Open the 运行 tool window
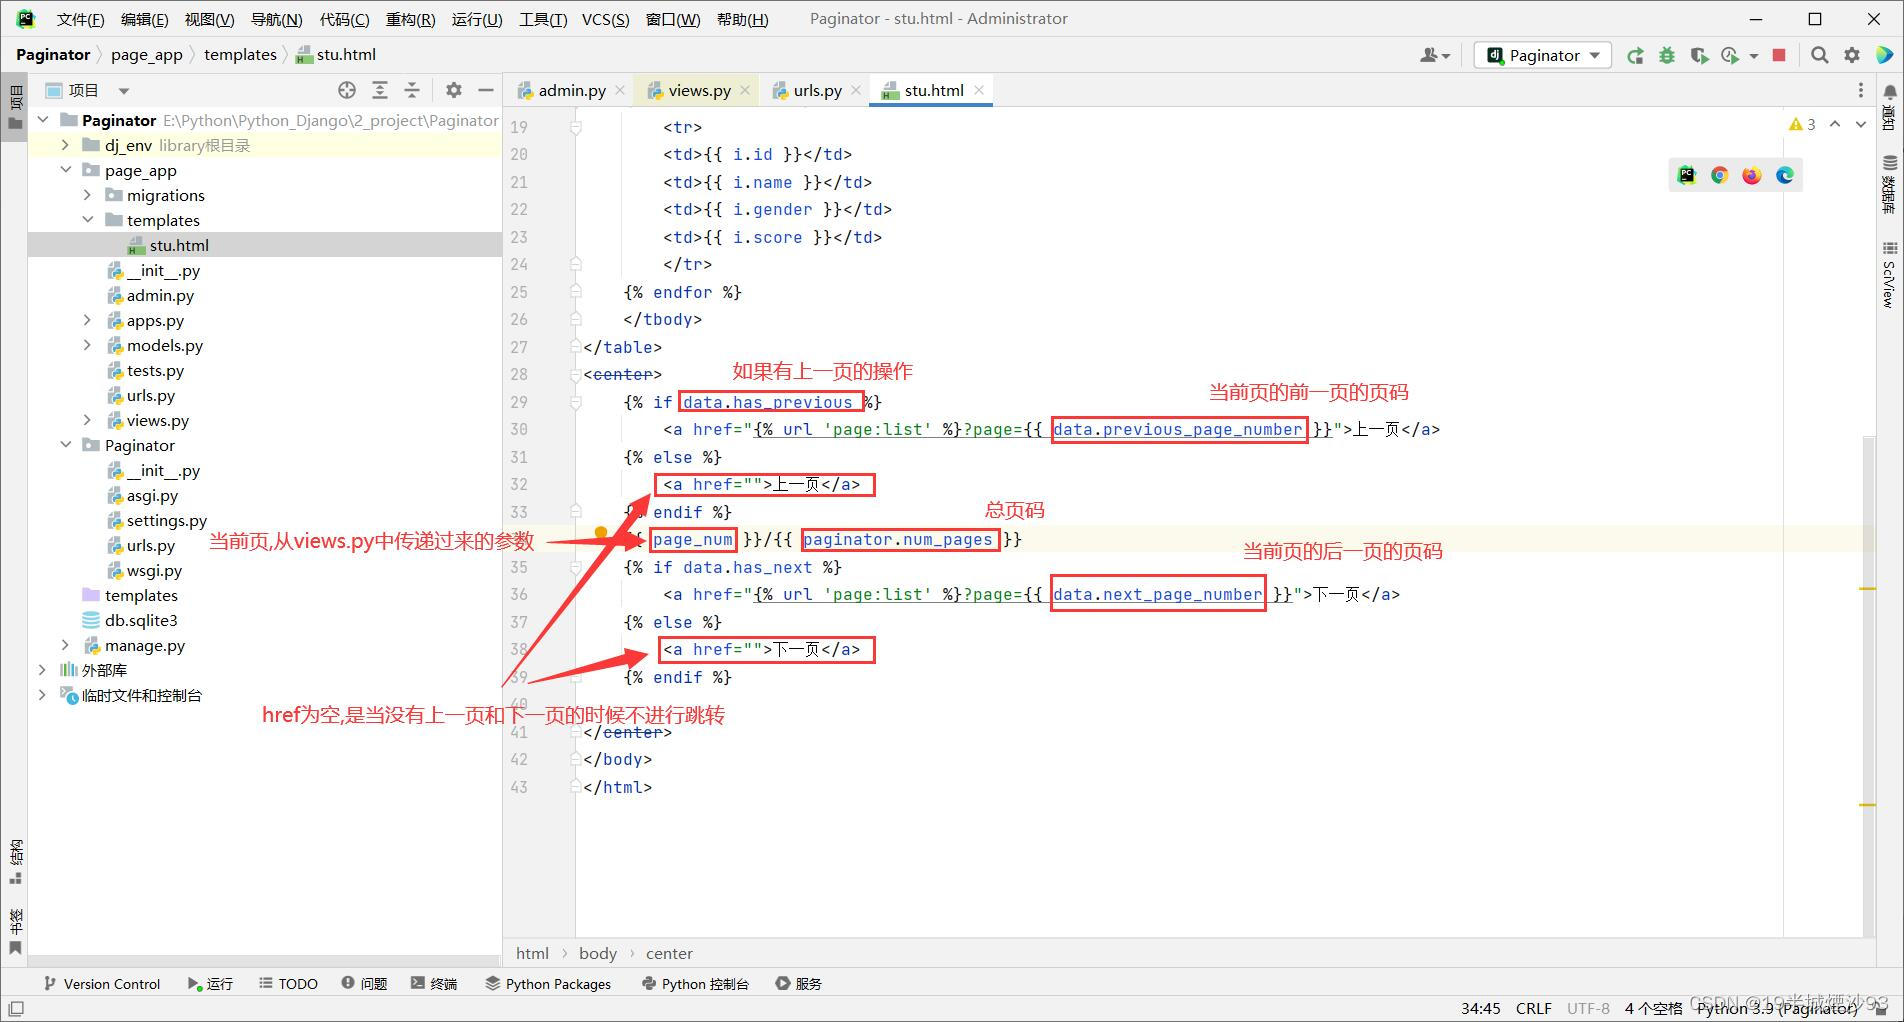Screen dimensions: 1904x1022 (210, 983)
